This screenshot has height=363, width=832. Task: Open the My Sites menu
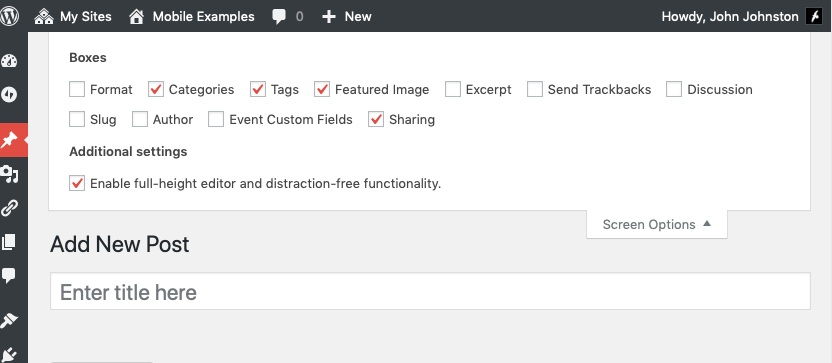pos(73,16)
